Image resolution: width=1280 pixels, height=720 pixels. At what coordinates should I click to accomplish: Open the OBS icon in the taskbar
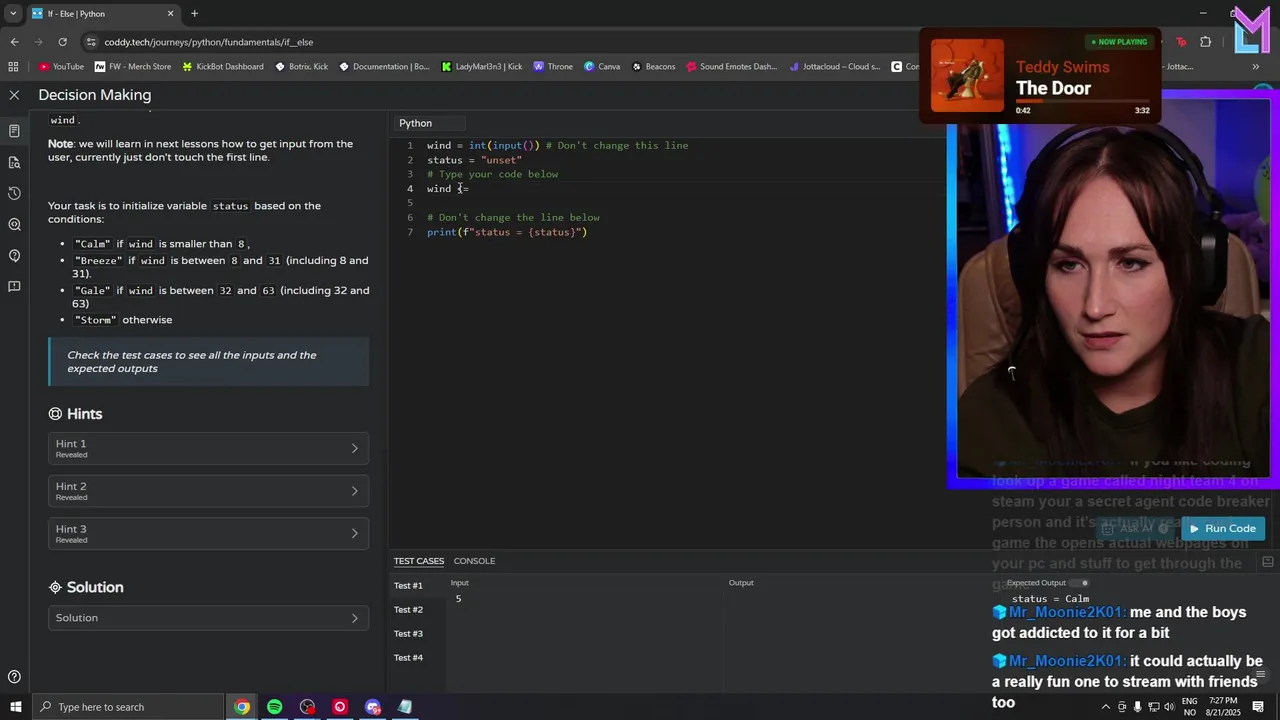(307, 707)
